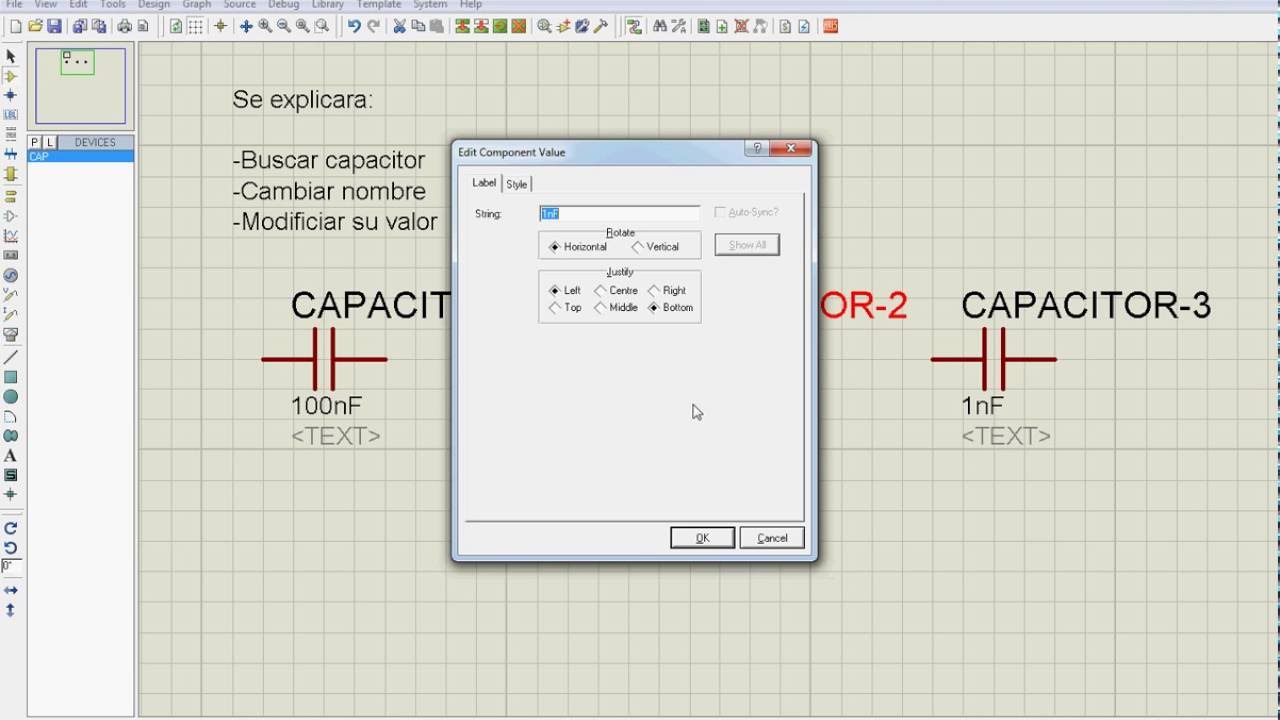This screenshot has width=1280, height=720.
Task: Click the Search and Tag binoculars icon
Action: pos(659,26)
